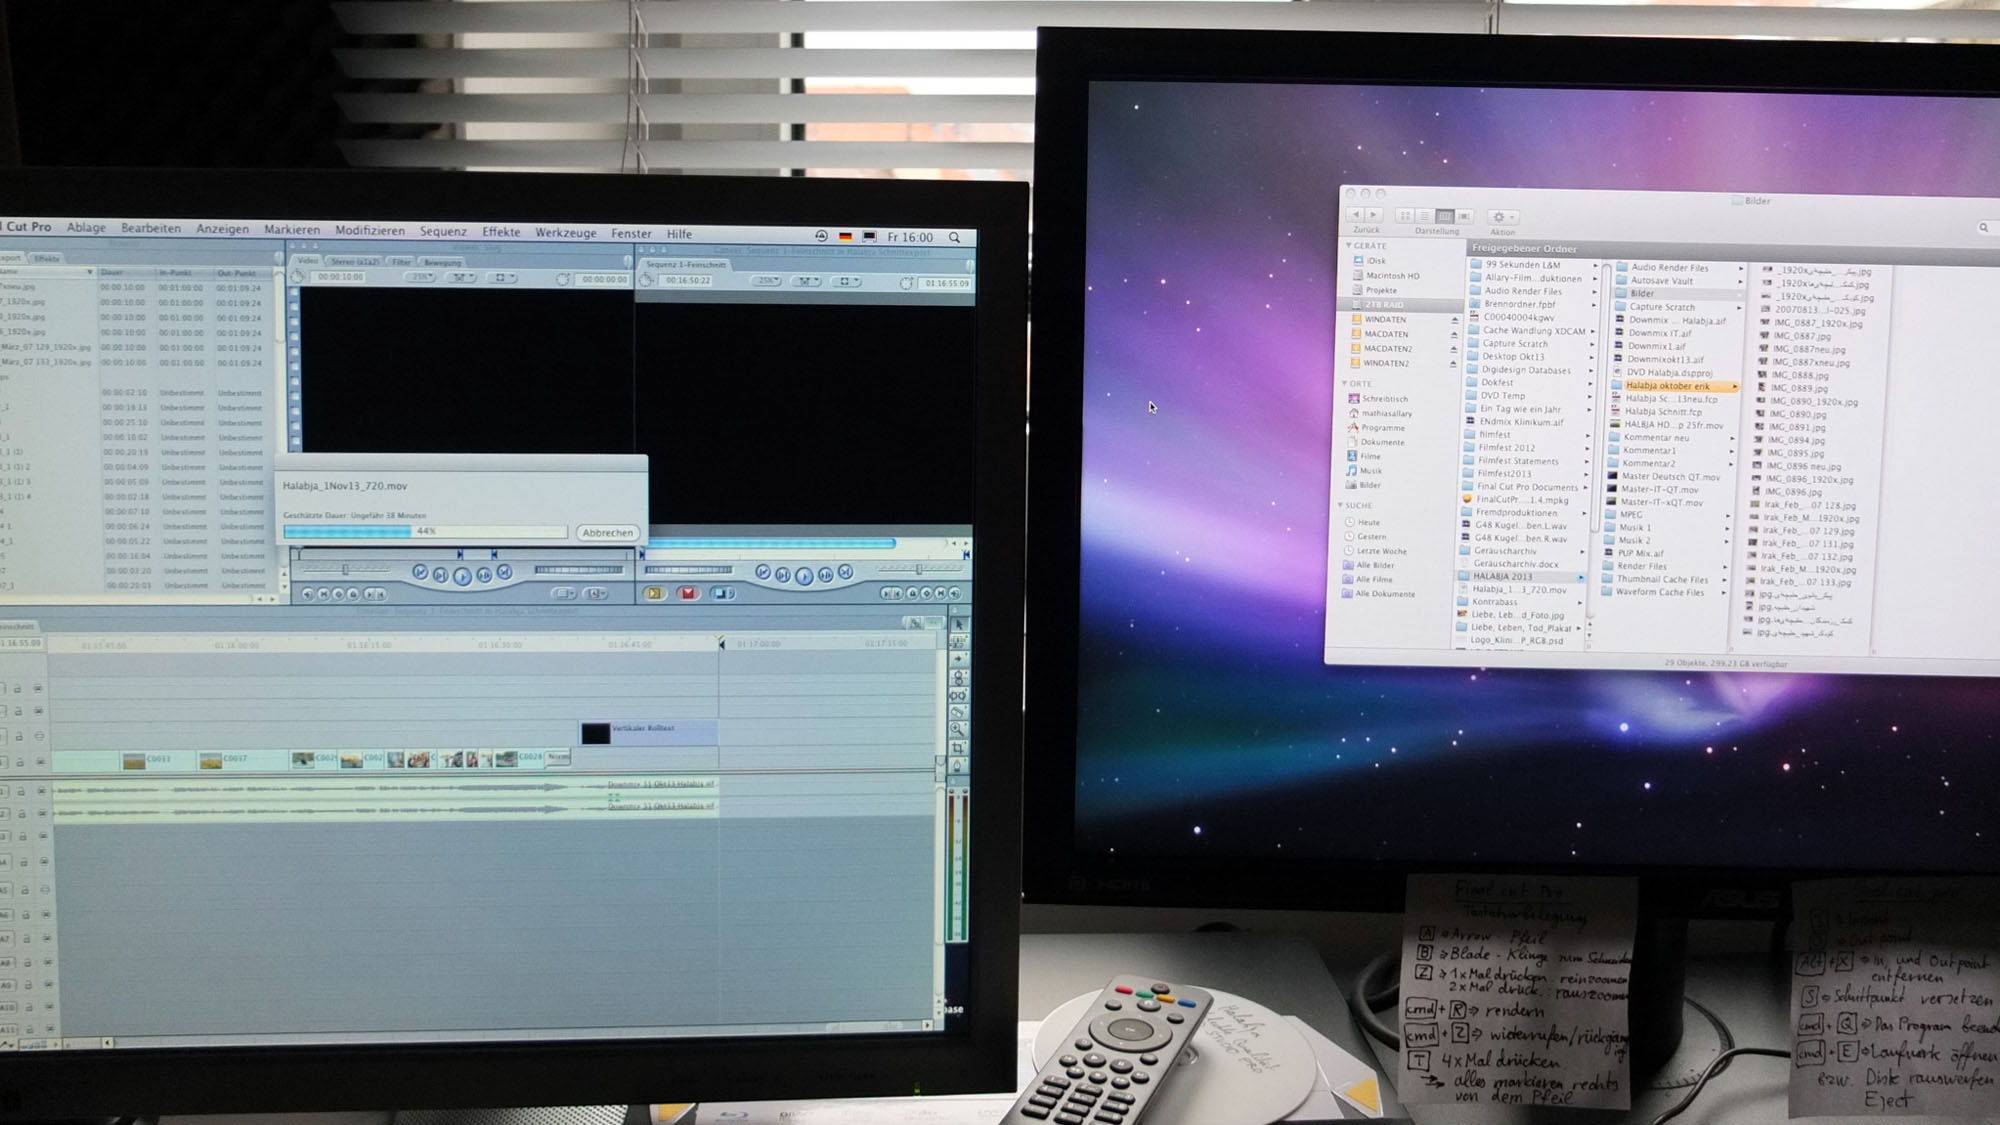
Task: Click the yellow Insert edit button
Action: click(x=654, y=594)
